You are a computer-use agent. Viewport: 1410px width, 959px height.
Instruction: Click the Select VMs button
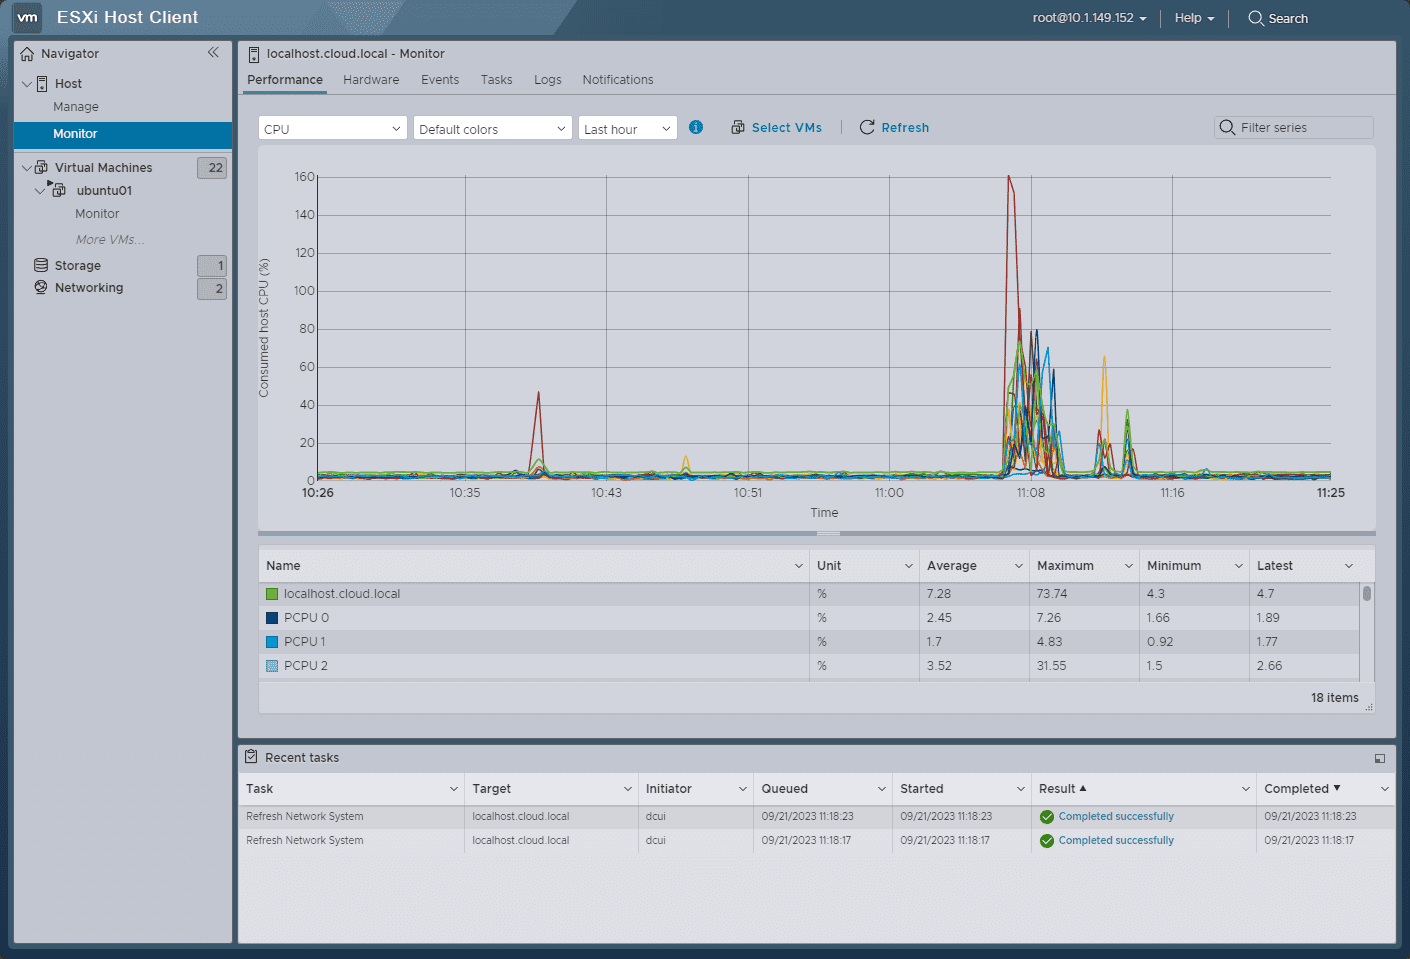(777, 128)
